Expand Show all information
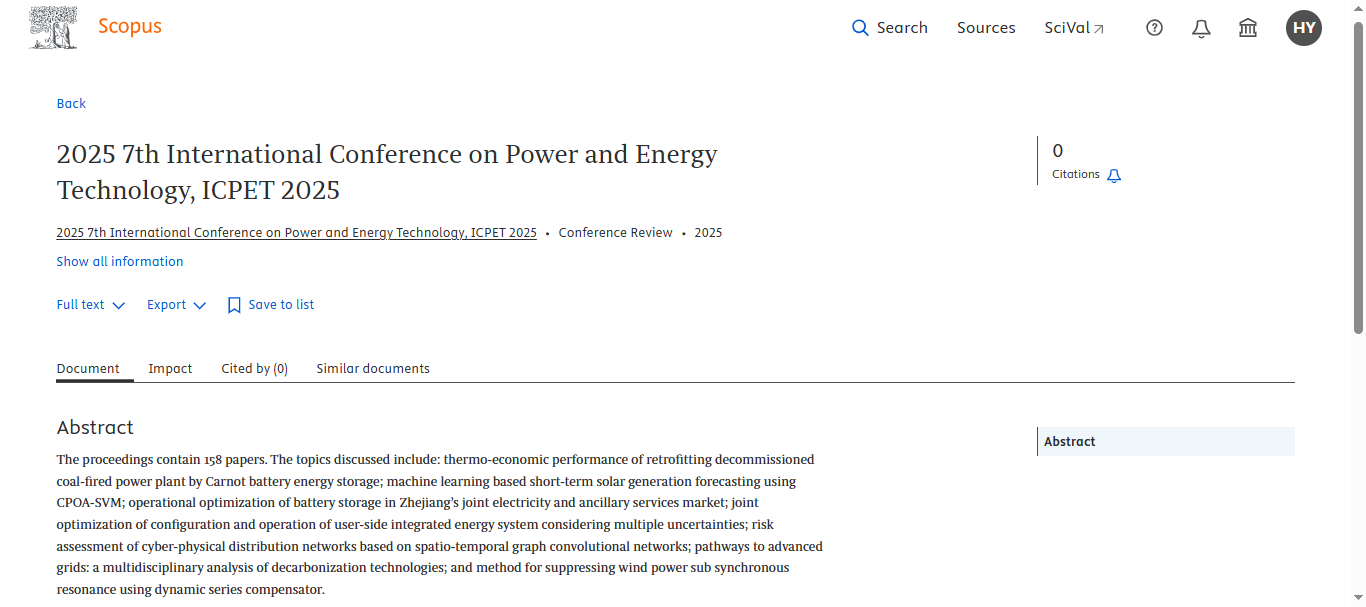The width and height of the screenshot is (1366, 607). [x=120, y=262]
